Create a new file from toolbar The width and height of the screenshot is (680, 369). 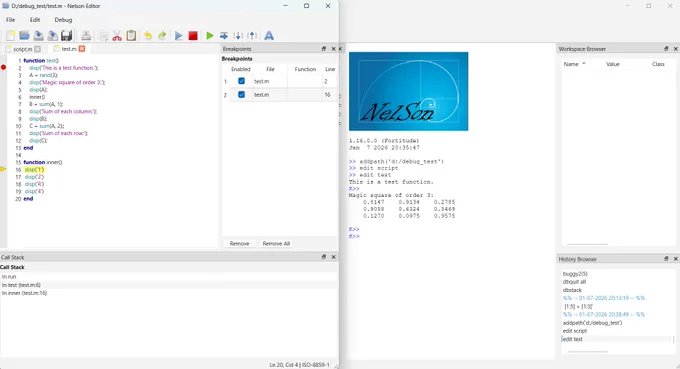click(x=10, y=36)
